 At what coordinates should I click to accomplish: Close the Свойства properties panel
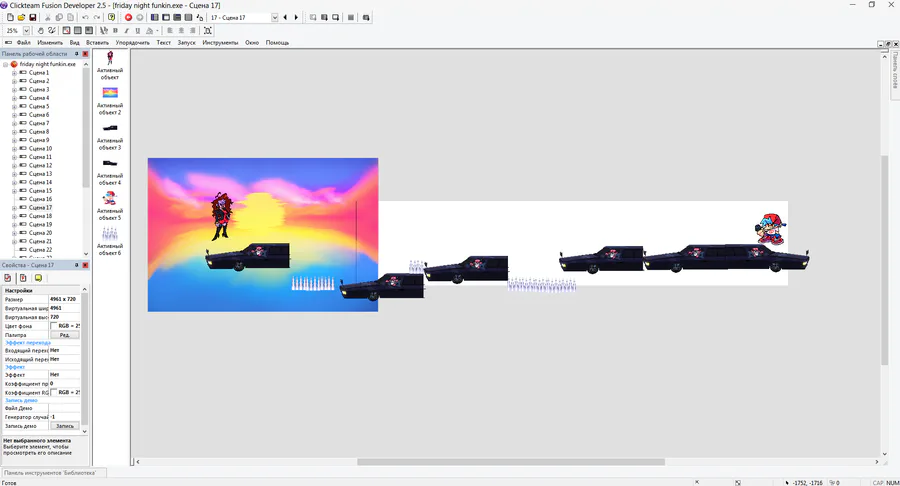(86, 265)
